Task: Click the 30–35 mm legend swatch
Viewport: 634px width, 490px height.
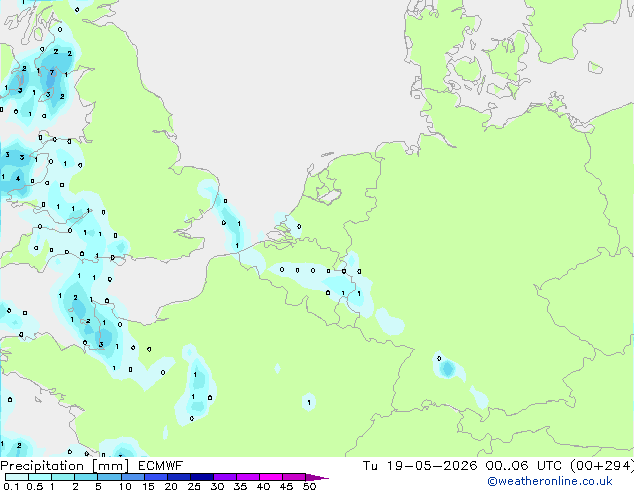Action: pos(225,477)
